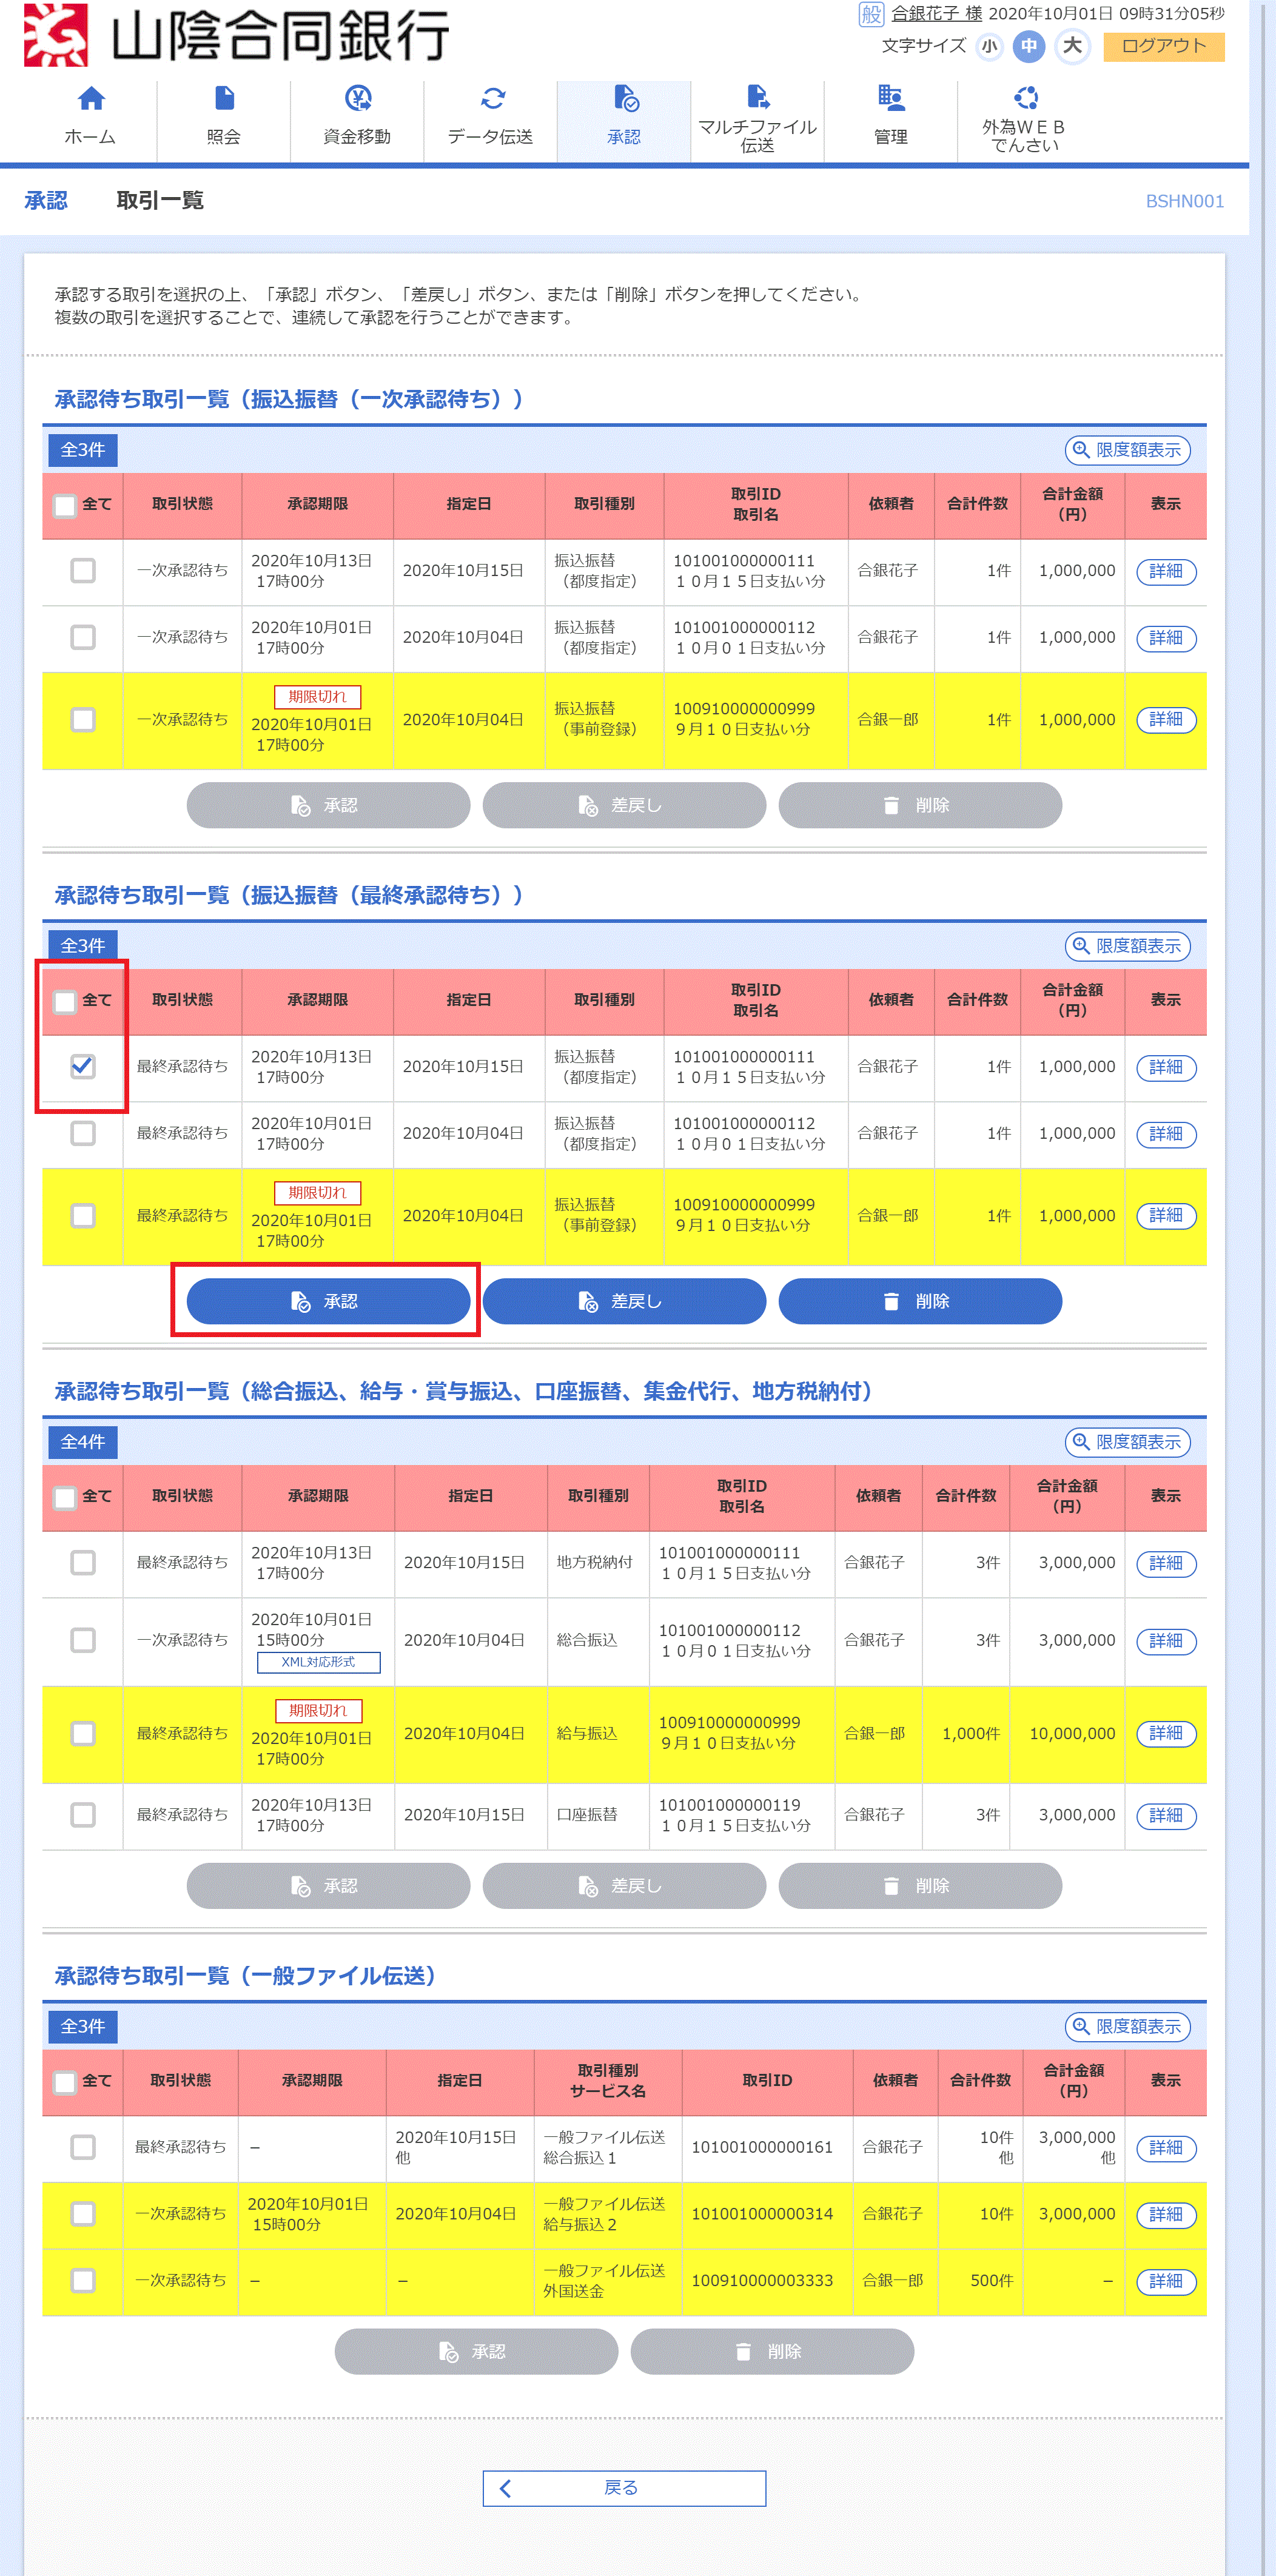Screen dimensions: 1276x2576
Task: Go back with 戻る button
Action: pos(624,2488)
